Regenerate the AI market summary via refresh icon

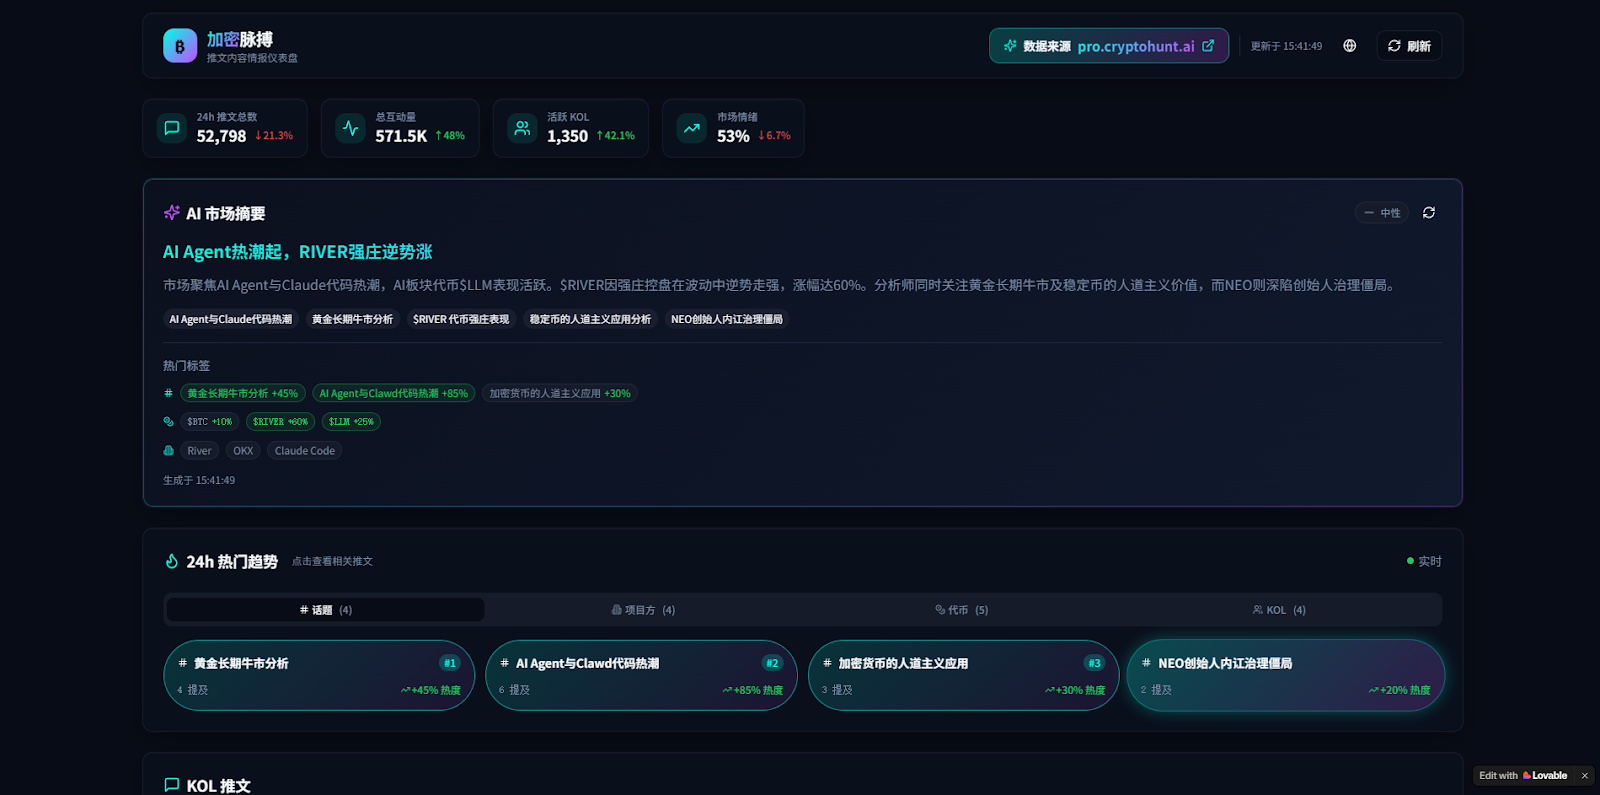1428,213
